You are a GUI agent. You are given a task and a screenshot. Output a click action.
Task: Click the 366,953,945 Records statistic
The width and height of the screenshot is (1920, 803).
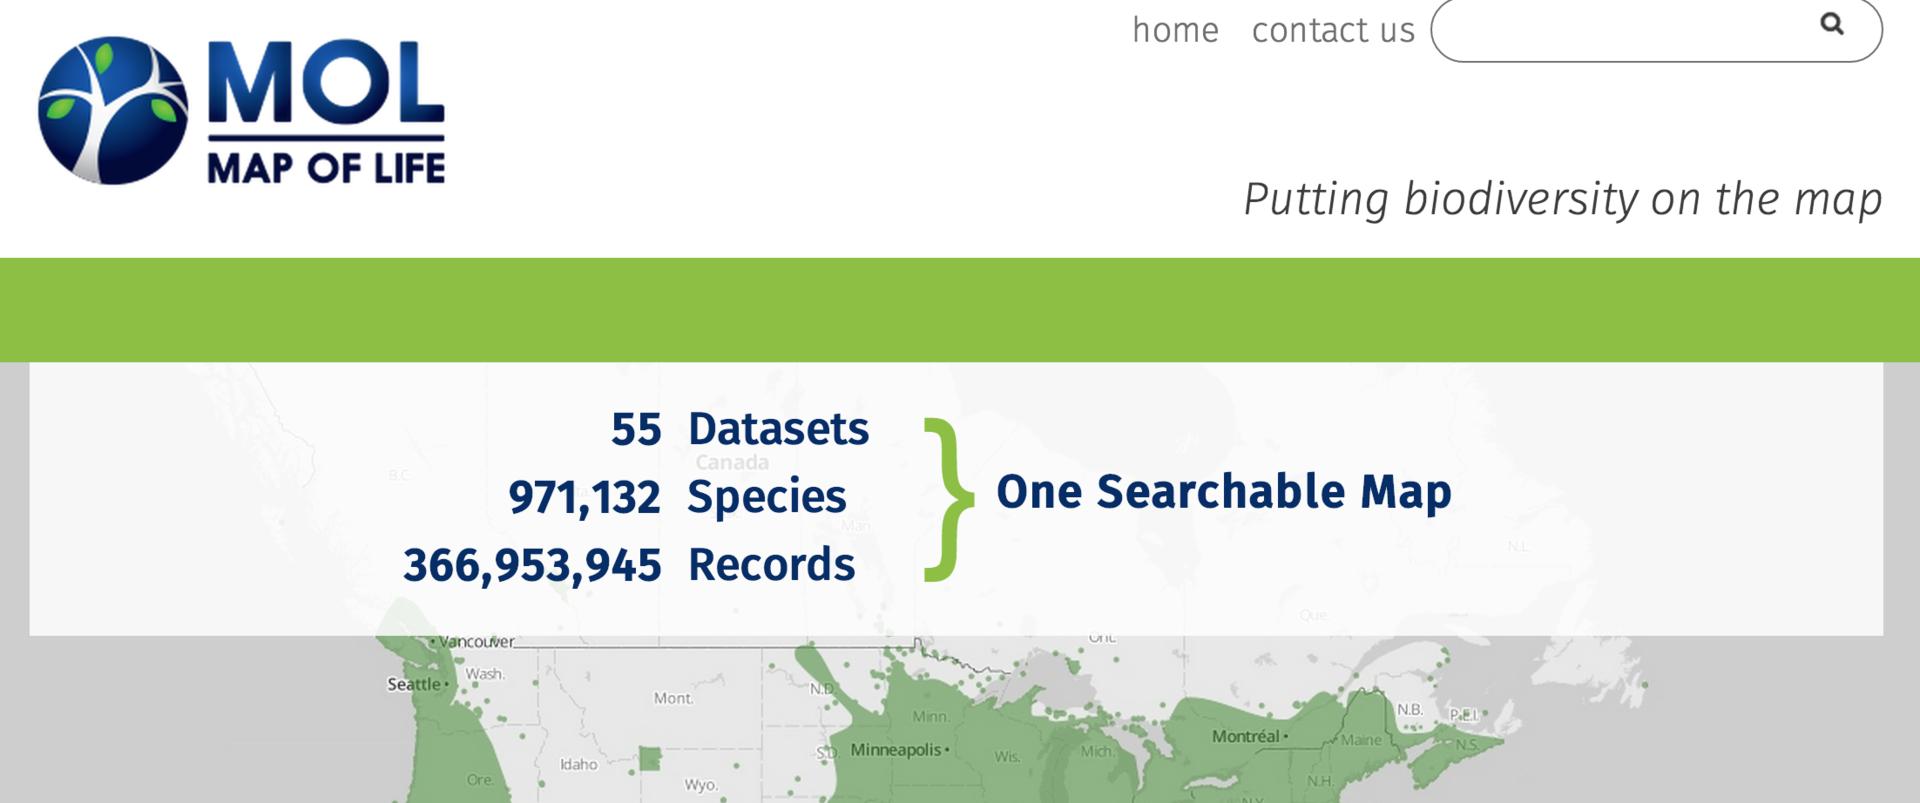[629, 565]
